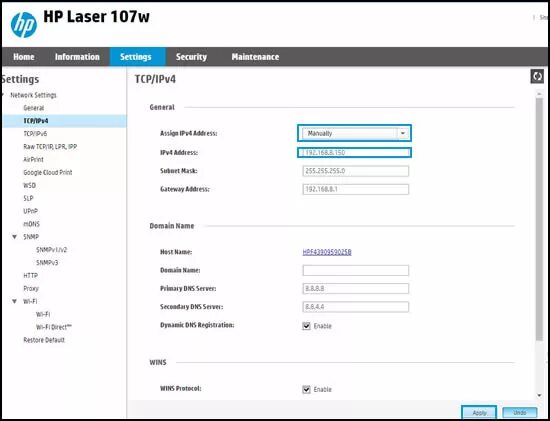The image size is (550, 421).
Task: Collapse the Wi-Fi tree node
Action: [15, 301]
